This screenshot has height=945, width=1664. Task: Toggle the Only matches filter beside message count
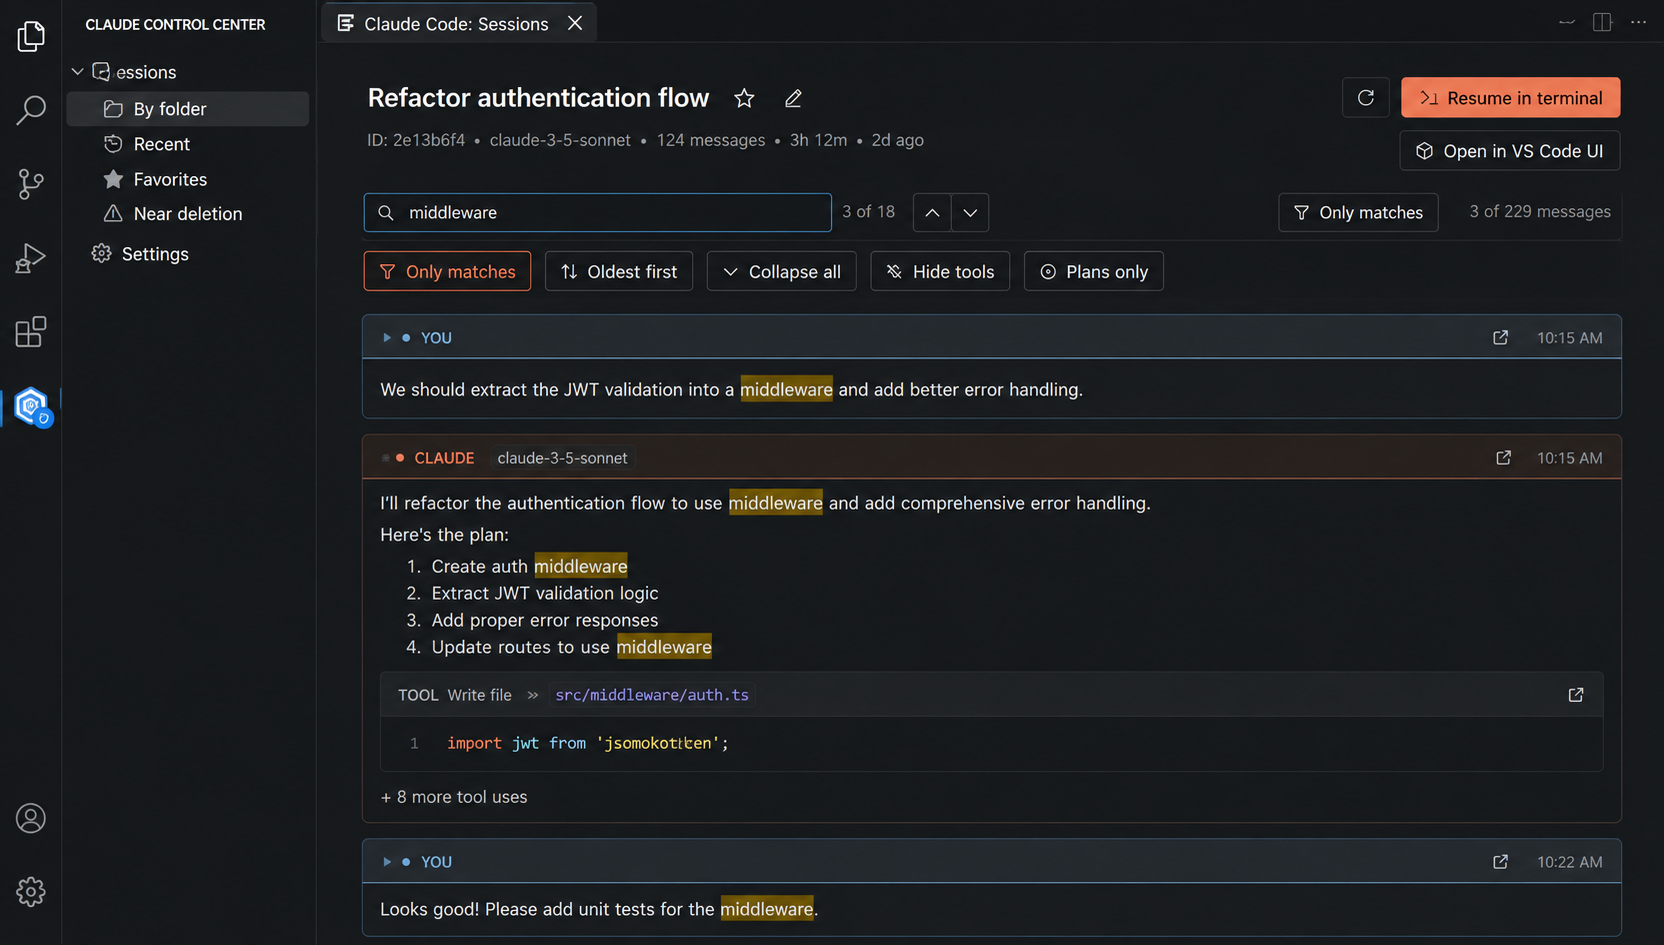pos(1358,212)
